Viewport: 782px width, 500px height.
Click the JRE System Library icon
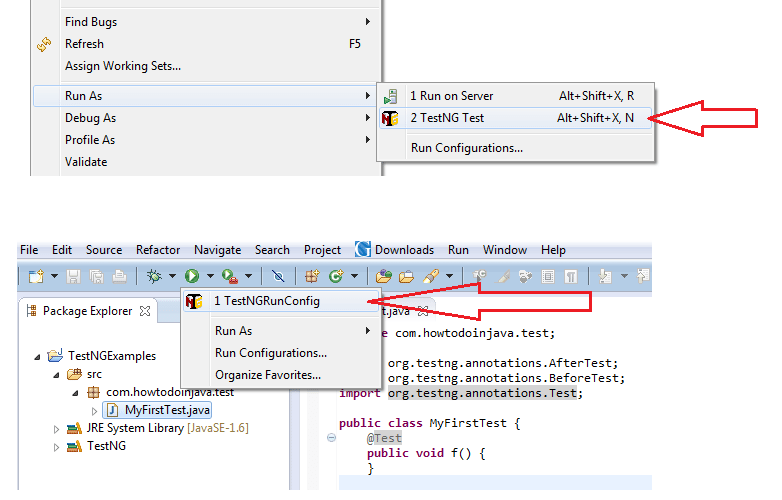(74, 428)
